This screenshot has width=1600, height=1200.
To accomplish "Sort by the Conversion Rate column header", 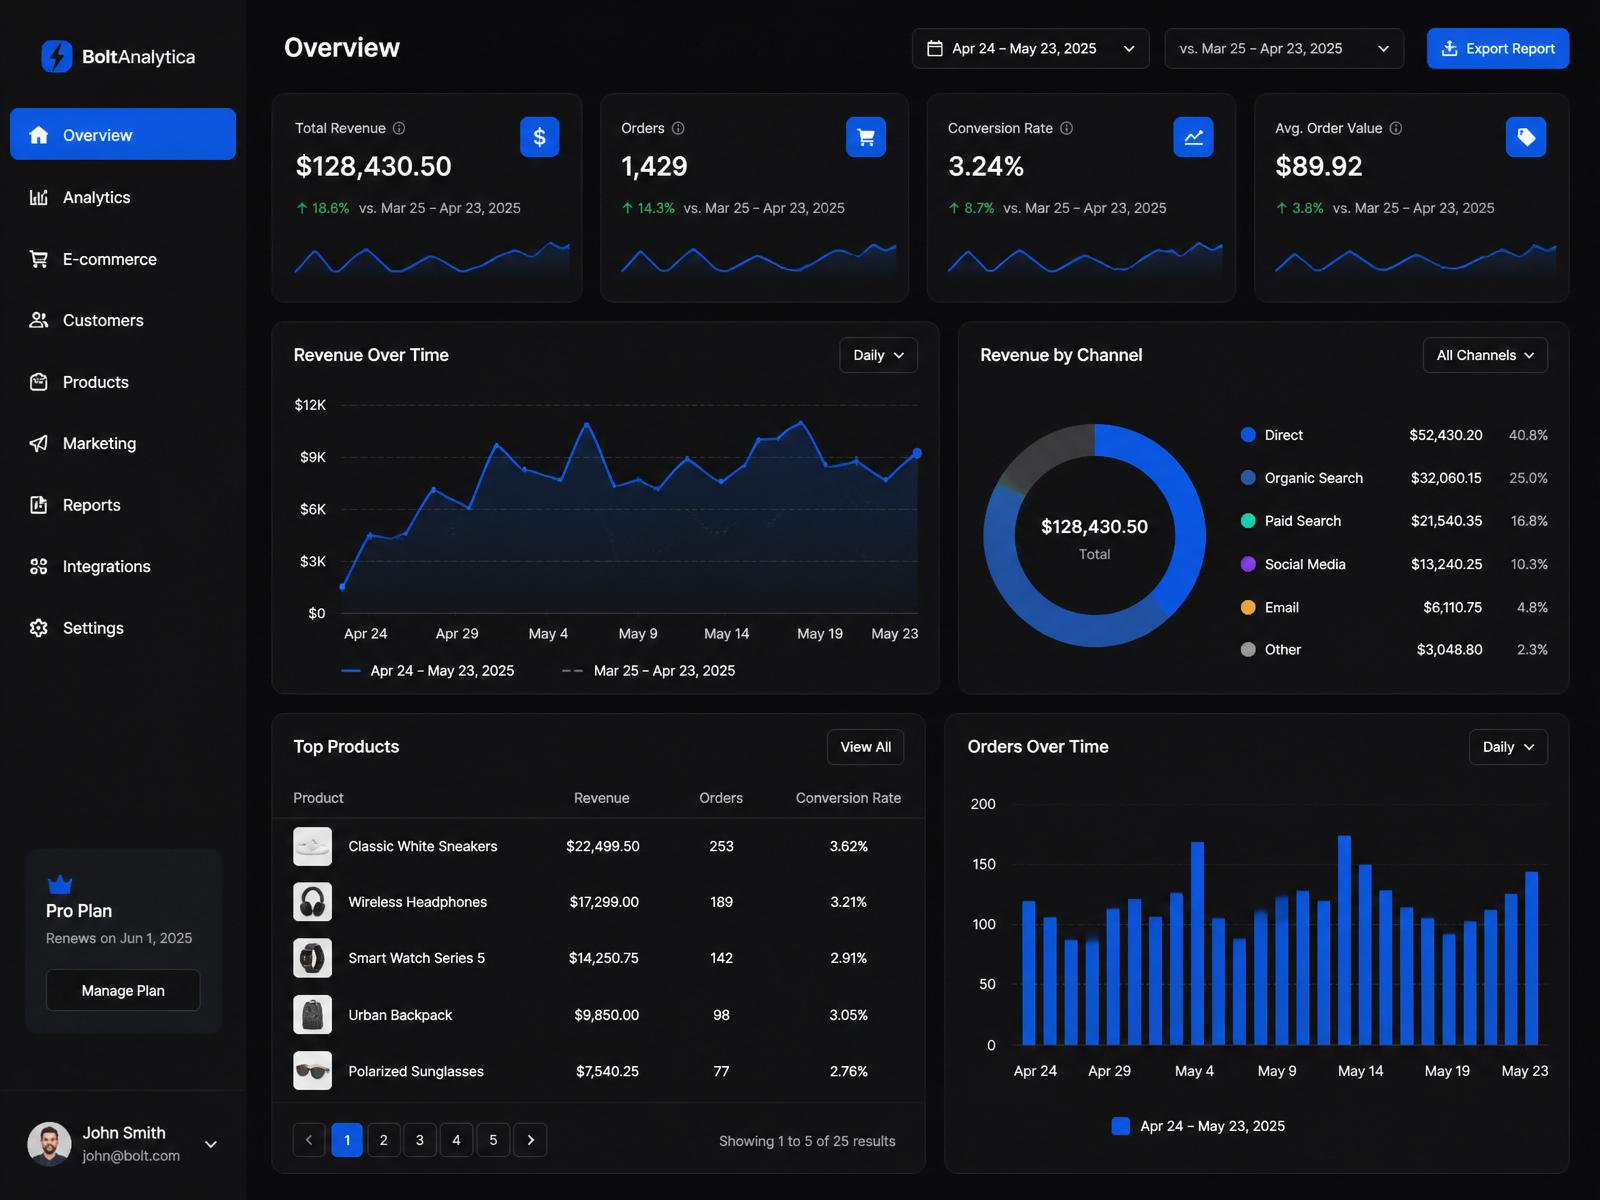I will click(848, 798).
